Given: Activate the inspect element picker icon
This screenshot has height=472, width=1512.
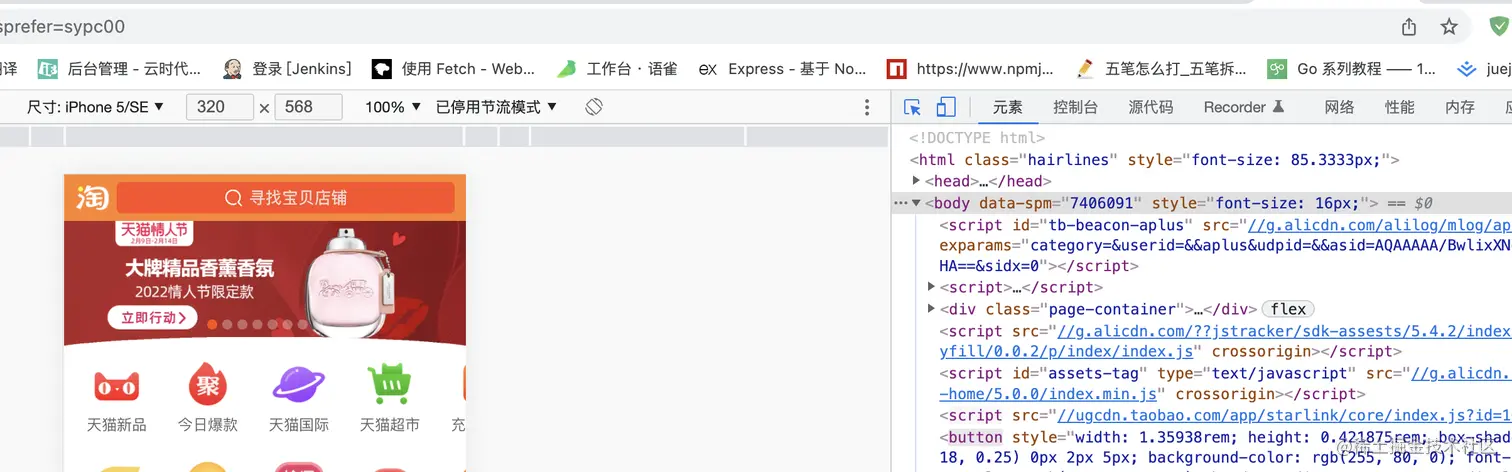Looking at the screenshot, I should (x=912, y=107).
